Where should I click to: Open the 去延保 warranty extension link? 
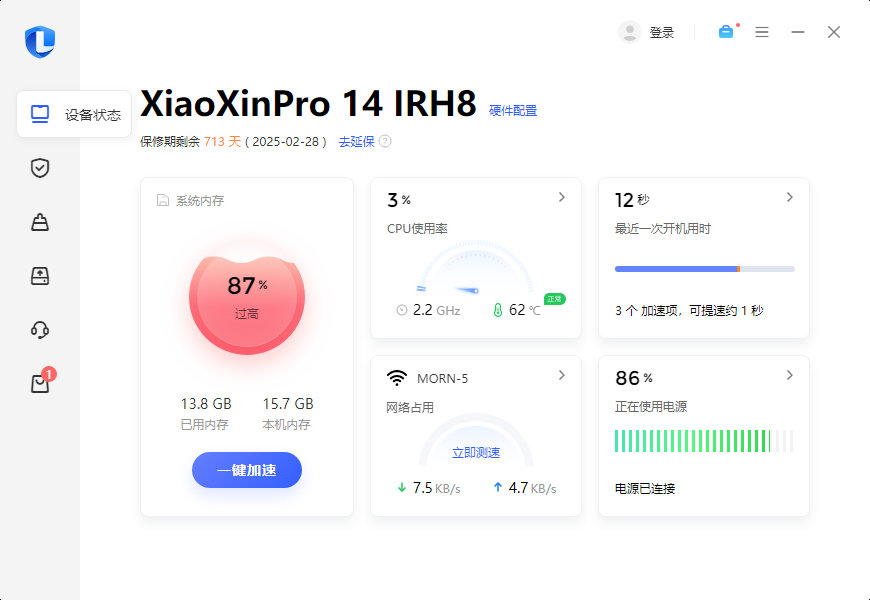click(x=355, y=142)
